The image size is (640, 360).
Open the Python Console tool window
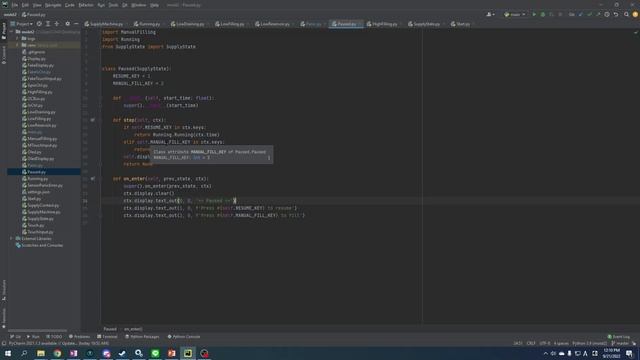coord(184,337)
